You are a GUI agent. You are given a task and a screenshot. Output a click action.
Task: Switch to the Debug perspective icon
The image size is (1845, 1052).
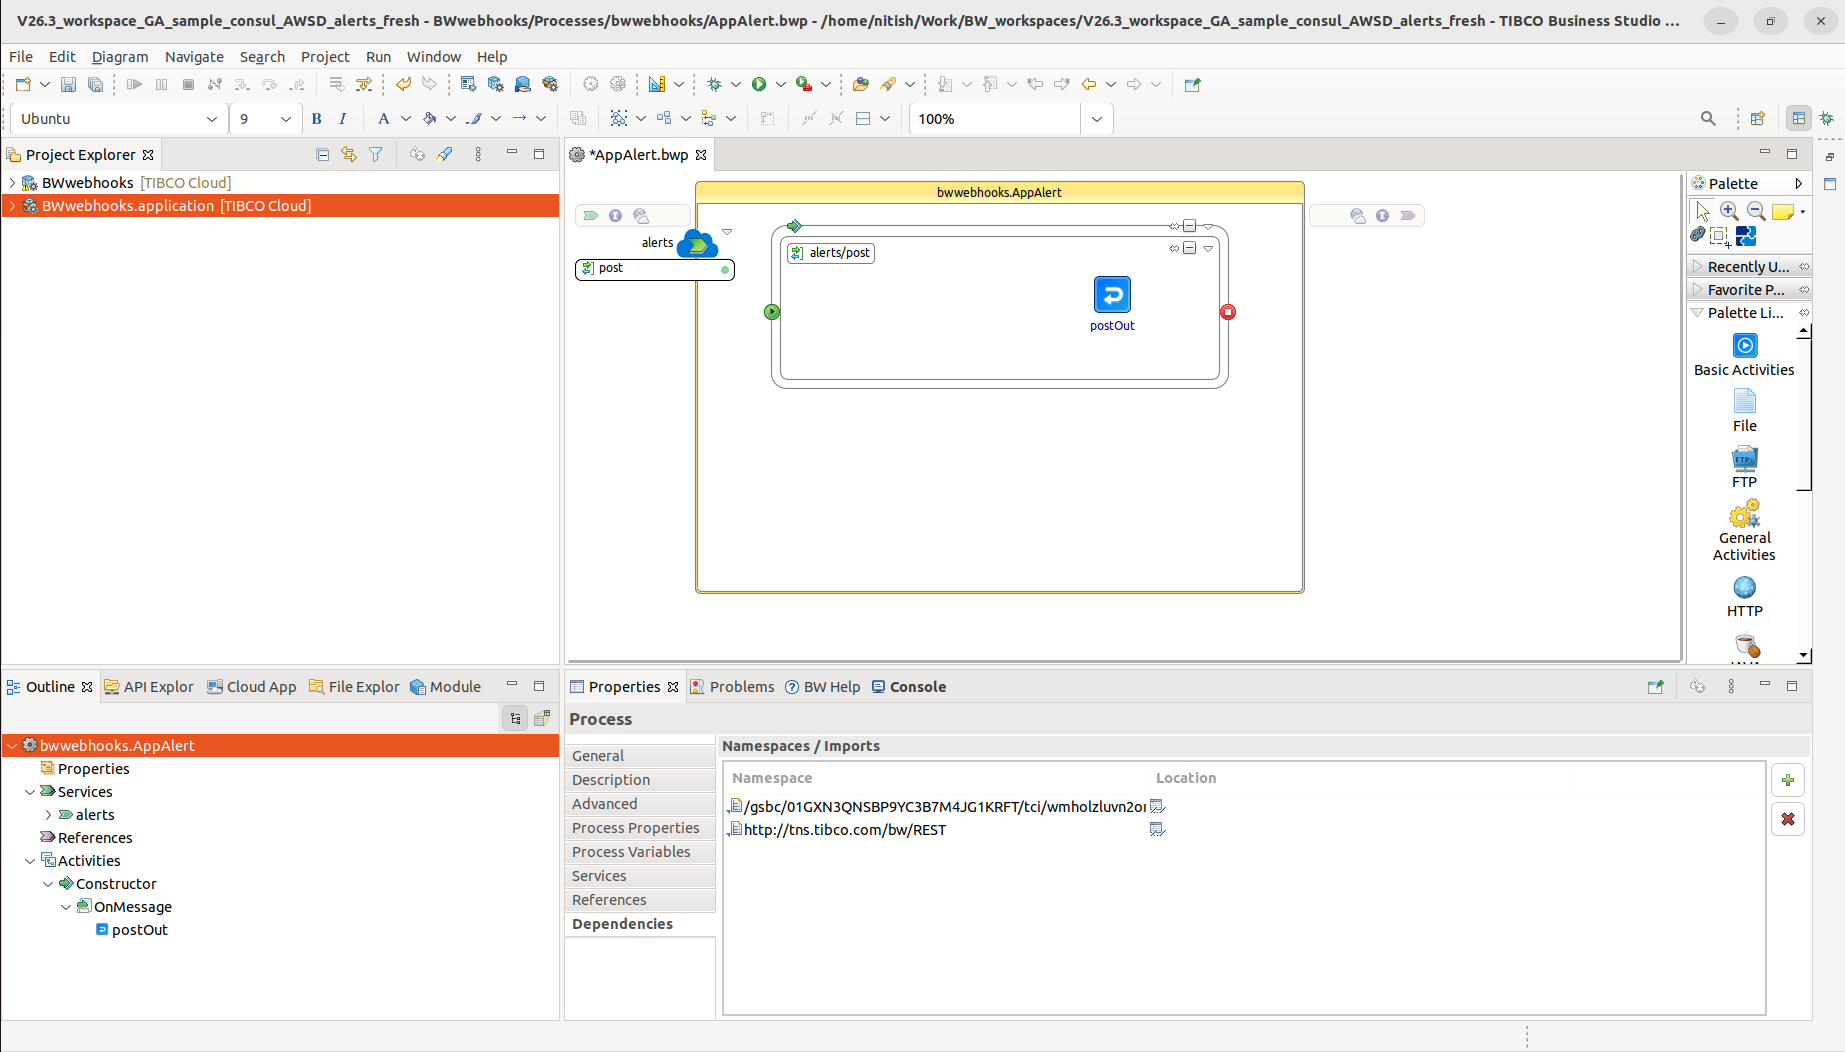tap(1827, 119)
